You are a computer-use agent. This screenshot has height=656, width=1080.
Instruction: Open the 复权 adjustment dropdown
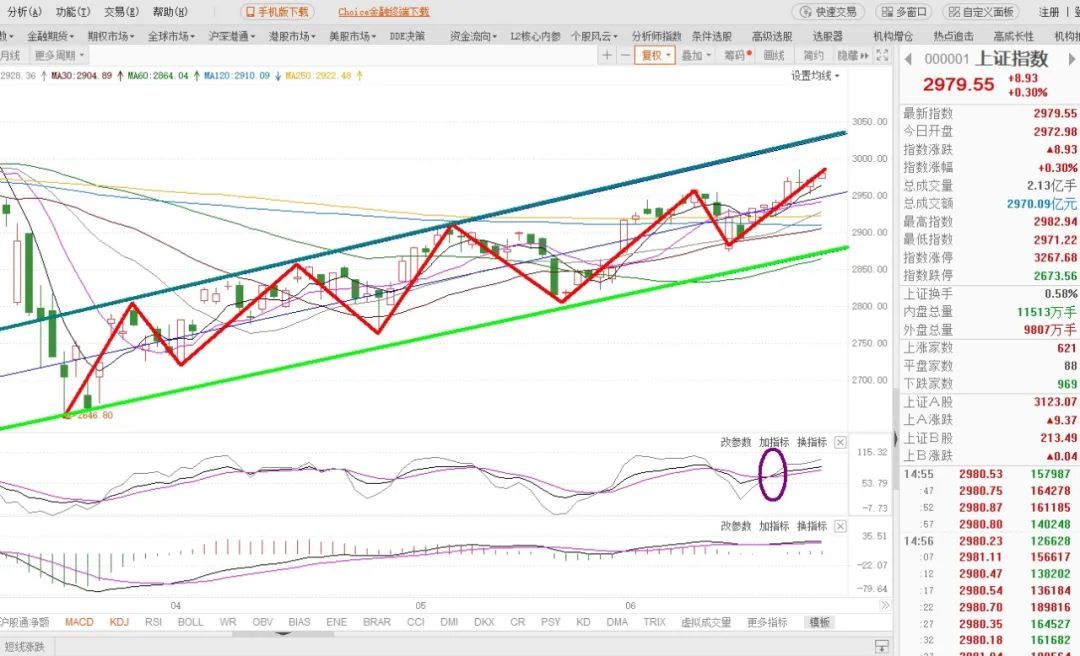tap(655, 55)
